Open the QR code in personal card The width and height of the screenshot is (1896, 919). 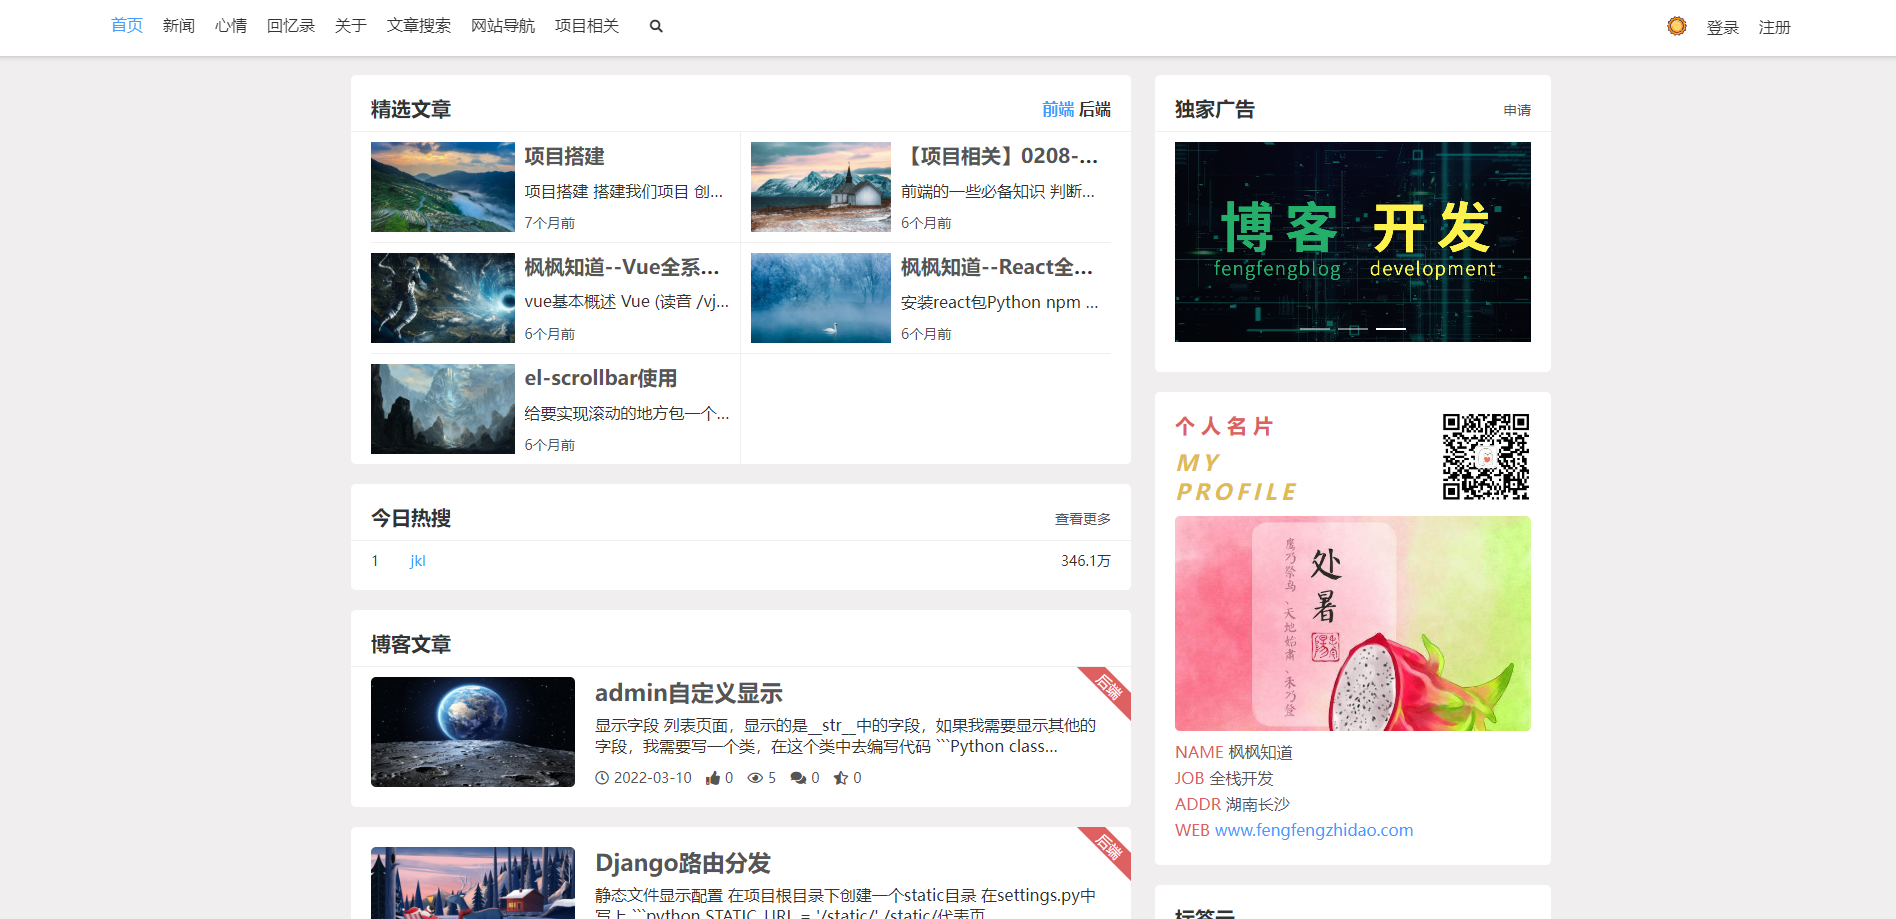[1486, 456]
